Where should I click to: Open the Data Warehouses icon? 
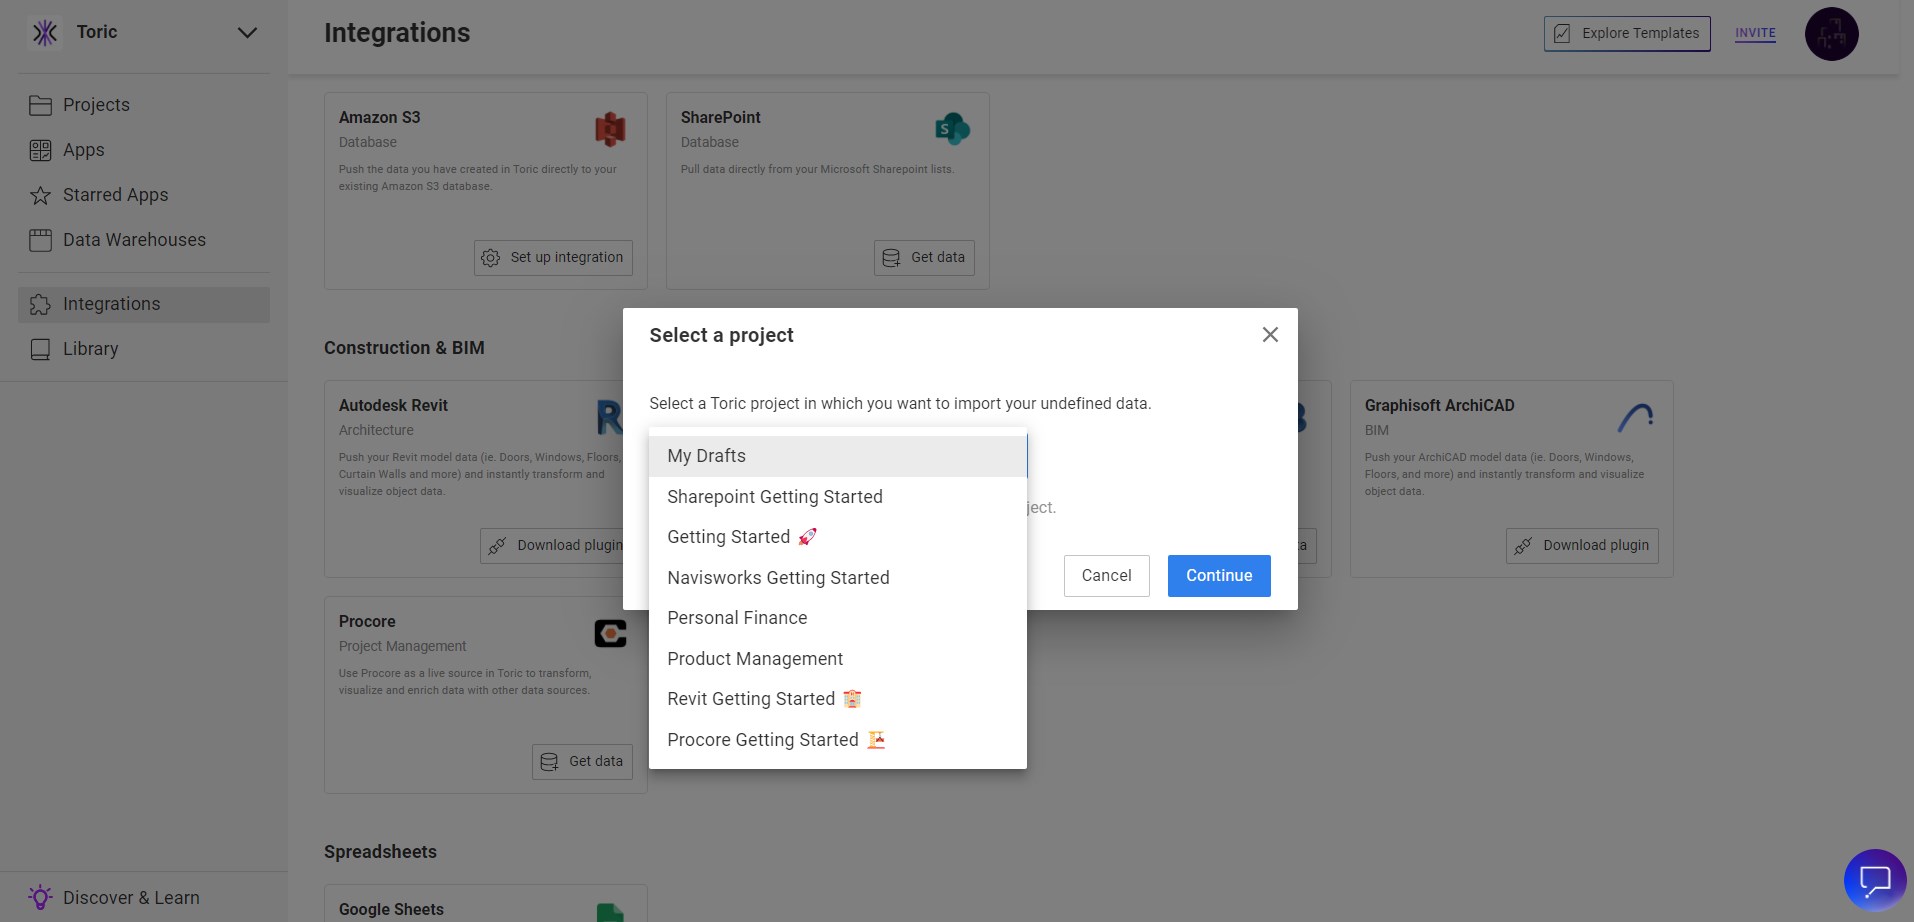click(x=40, y=240)
